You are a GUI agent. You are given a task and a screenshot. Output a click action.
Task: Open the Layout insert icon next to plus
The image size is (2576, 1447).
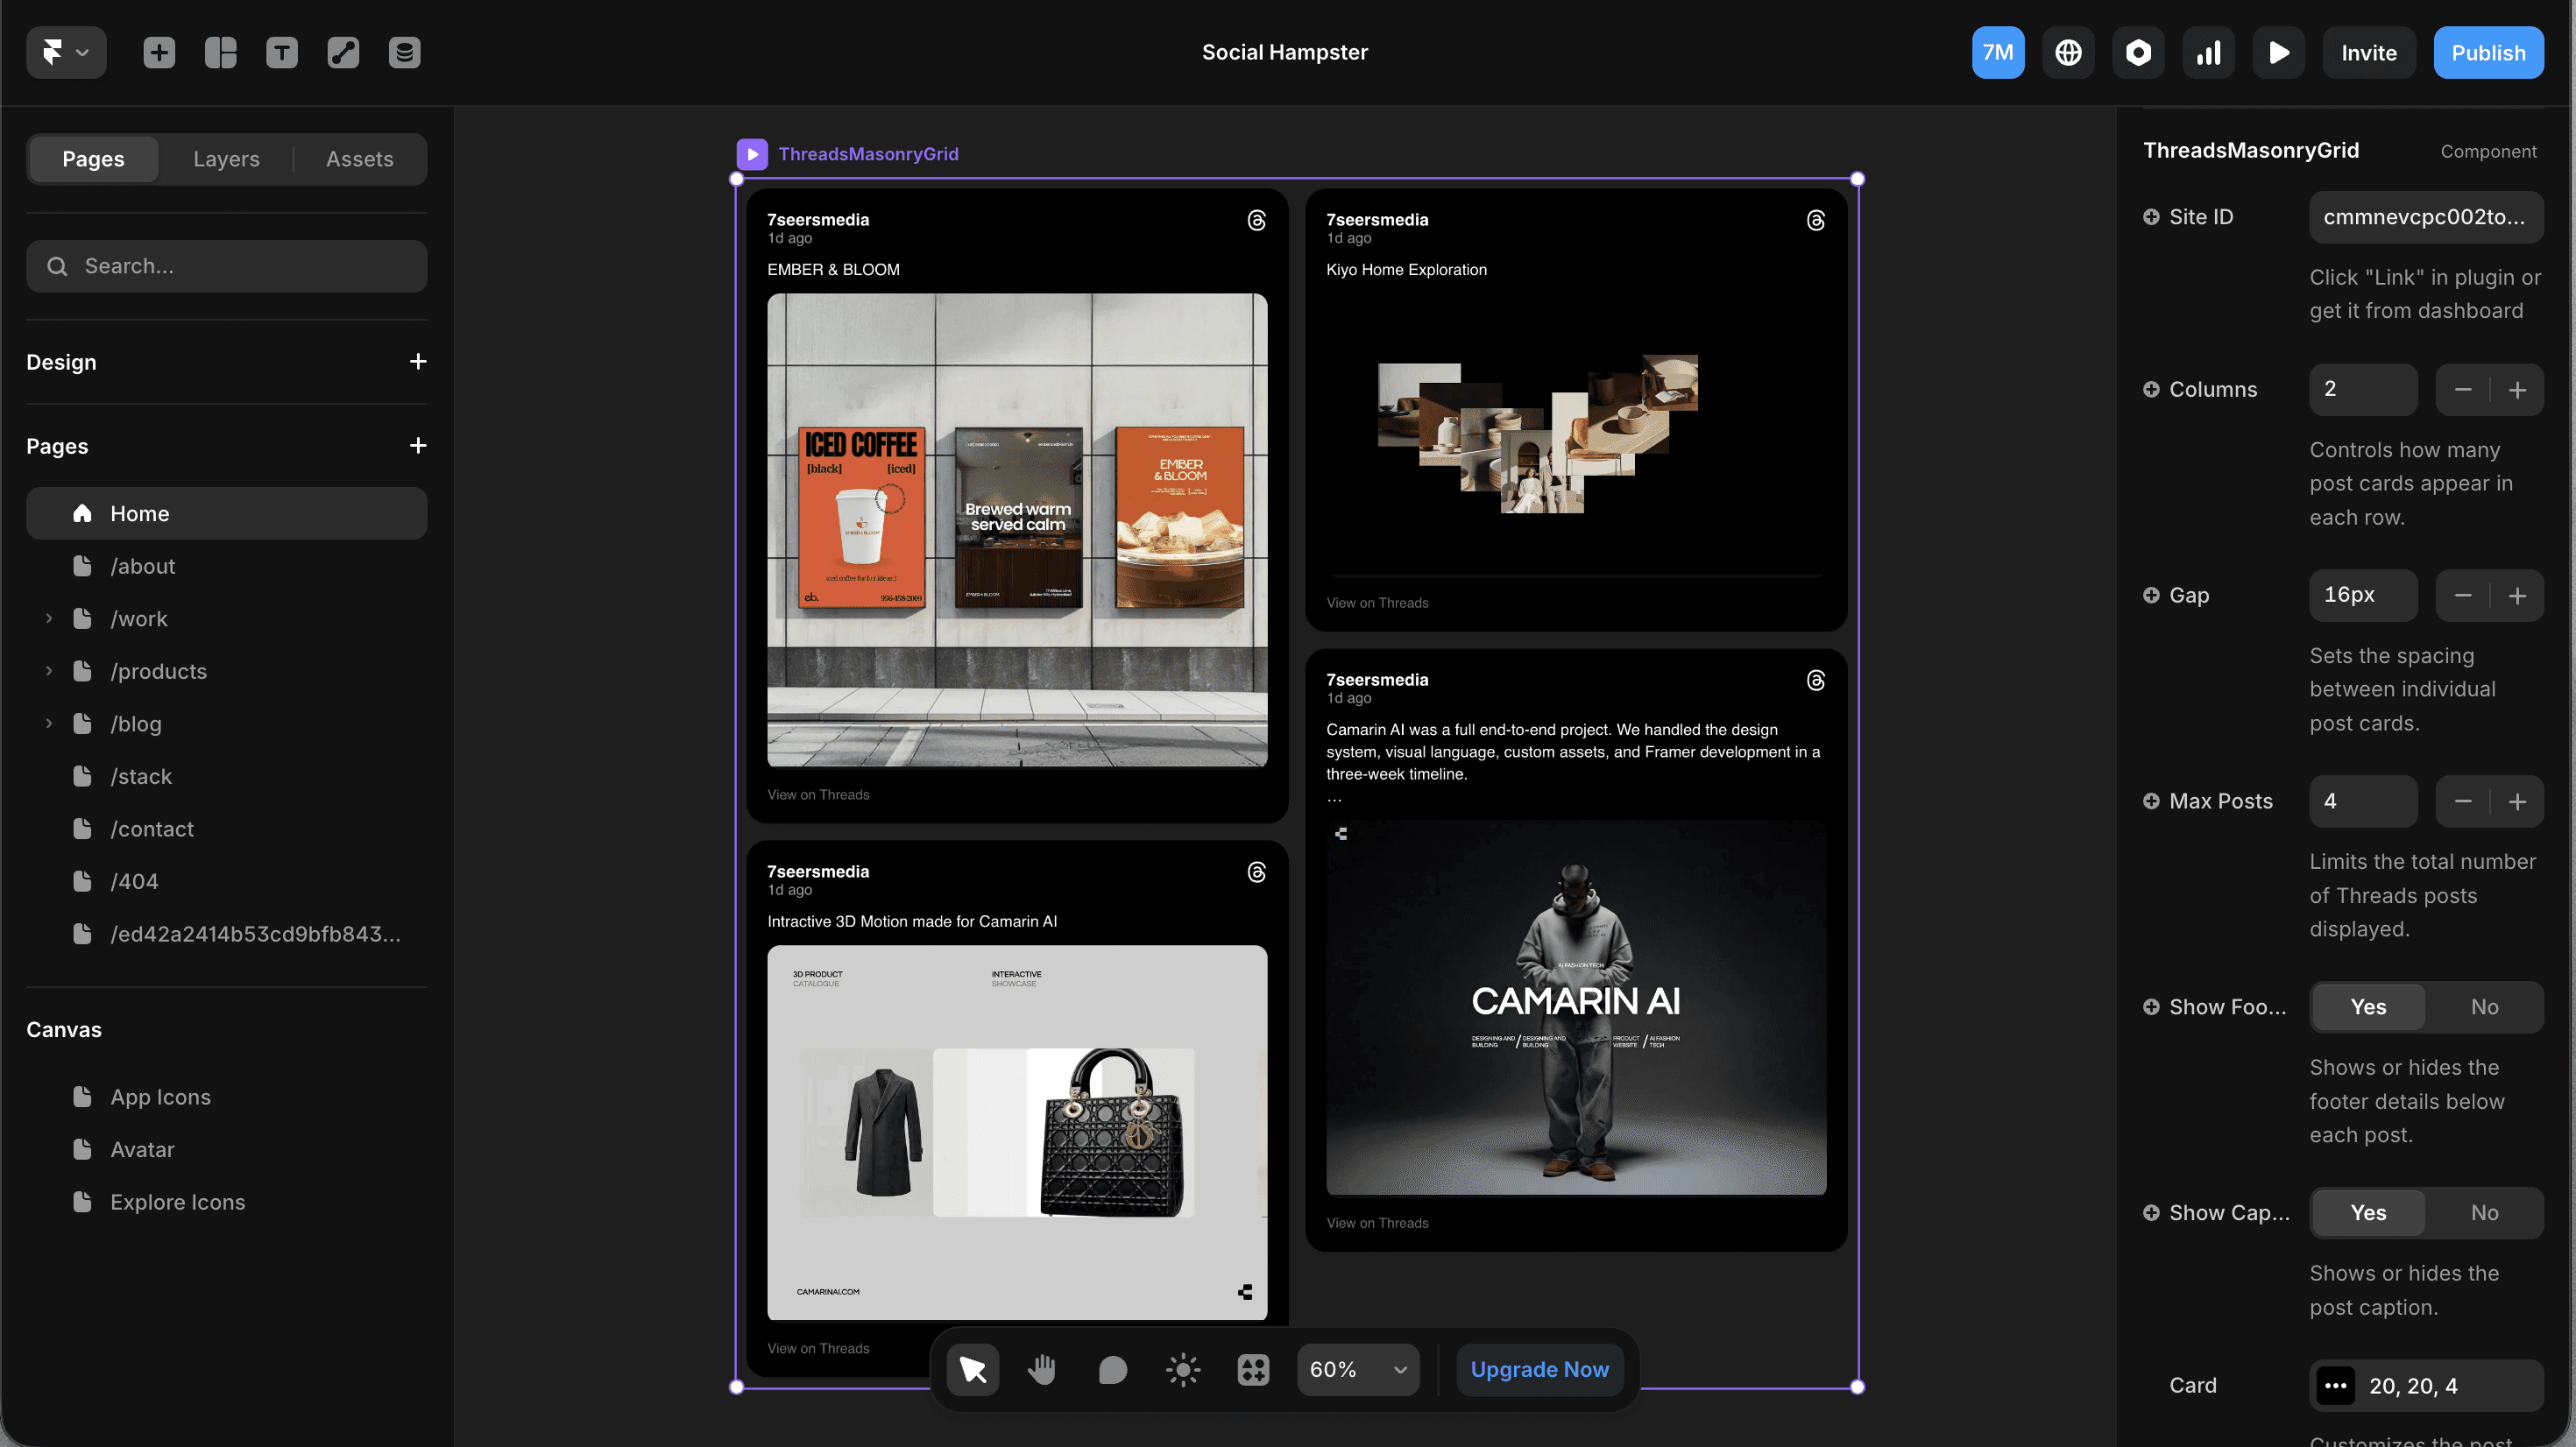pyautogui.click(x=219, y=52)
